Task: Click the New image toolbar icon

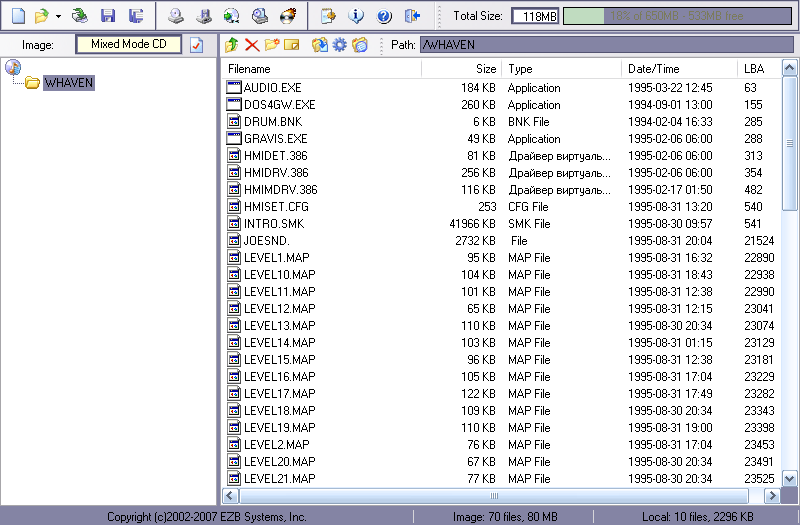Action: pyautogui.click(x=18, y=16)
